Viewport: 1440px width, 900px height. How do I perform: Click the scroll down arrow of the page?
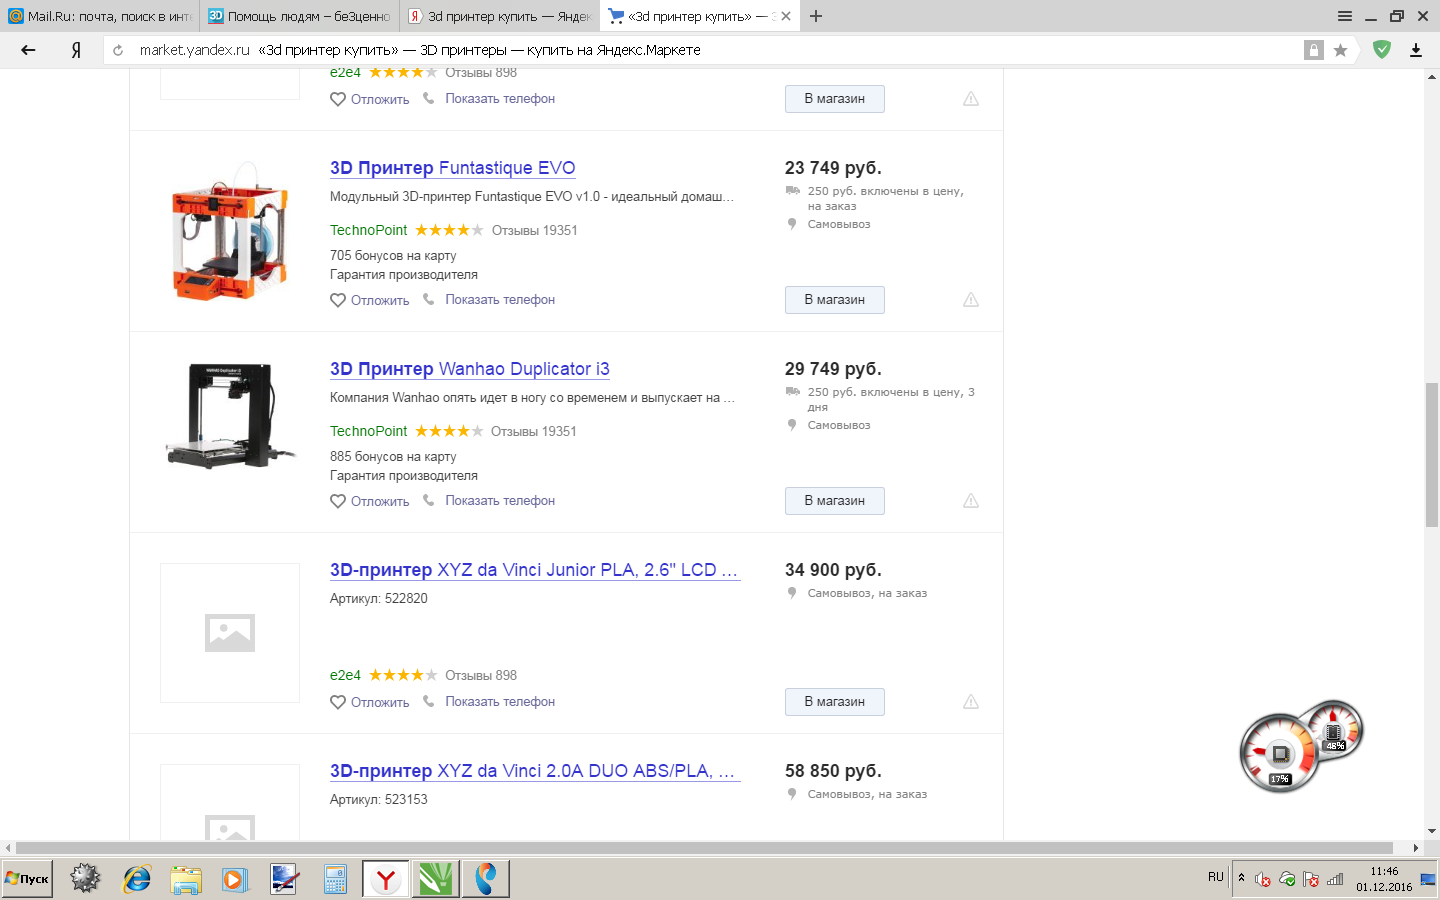click(x=1432, y=831)
